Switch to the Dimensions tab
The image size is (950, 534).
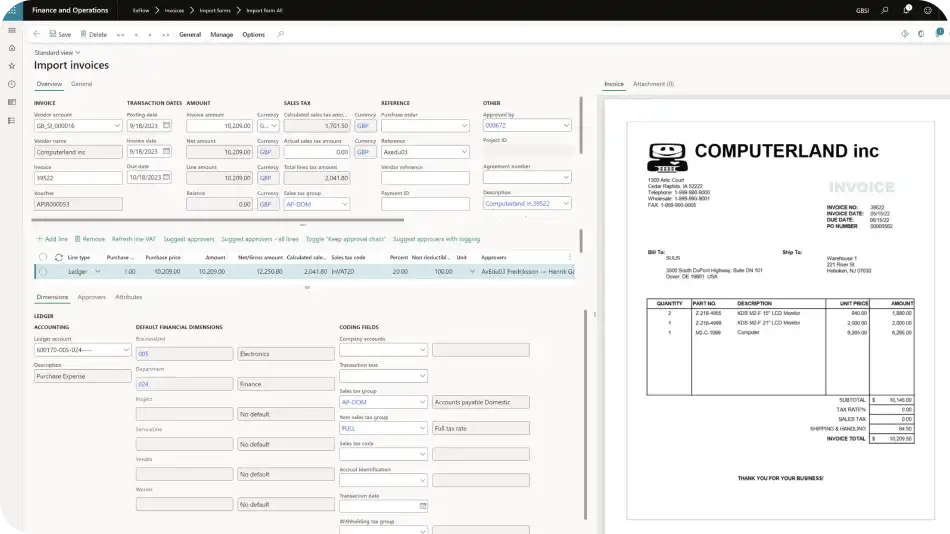tap(52, 297)
